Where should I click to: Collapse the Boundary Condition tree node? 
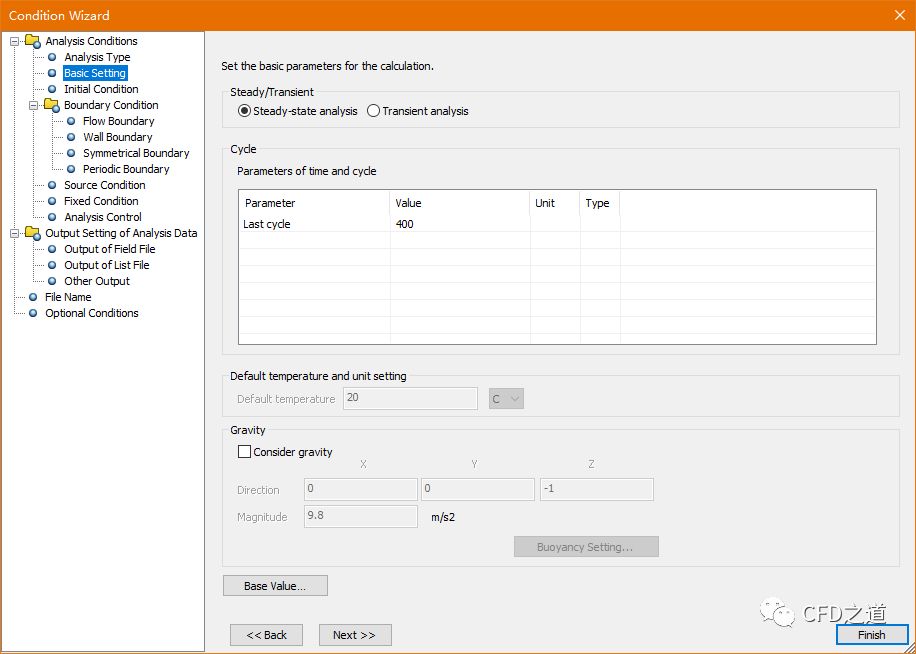tap(34, 105)
